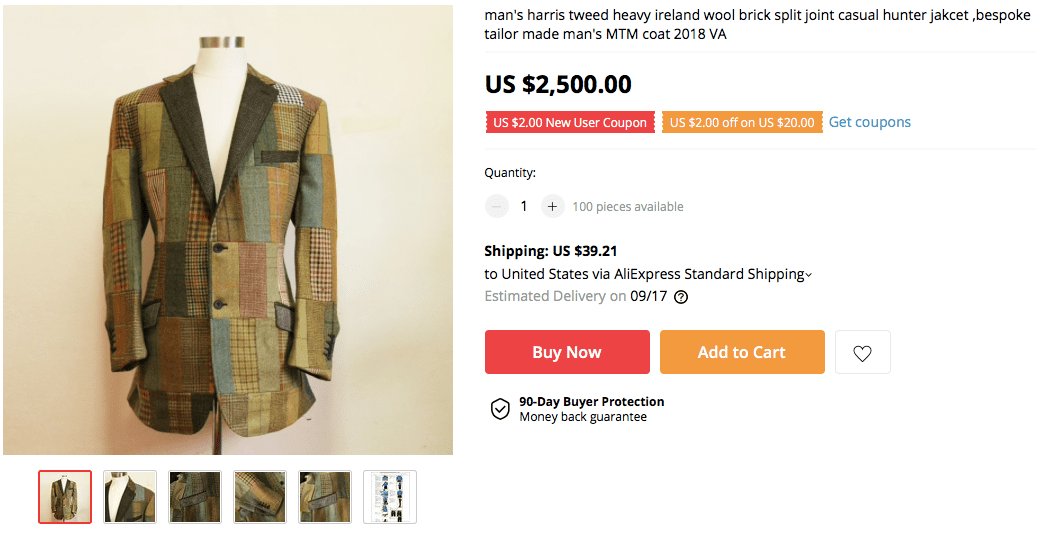Image resolution: width=1044 pixels, height=541 pixels.
Task: Add product to wishlist with heart icon
Action: 862,353
